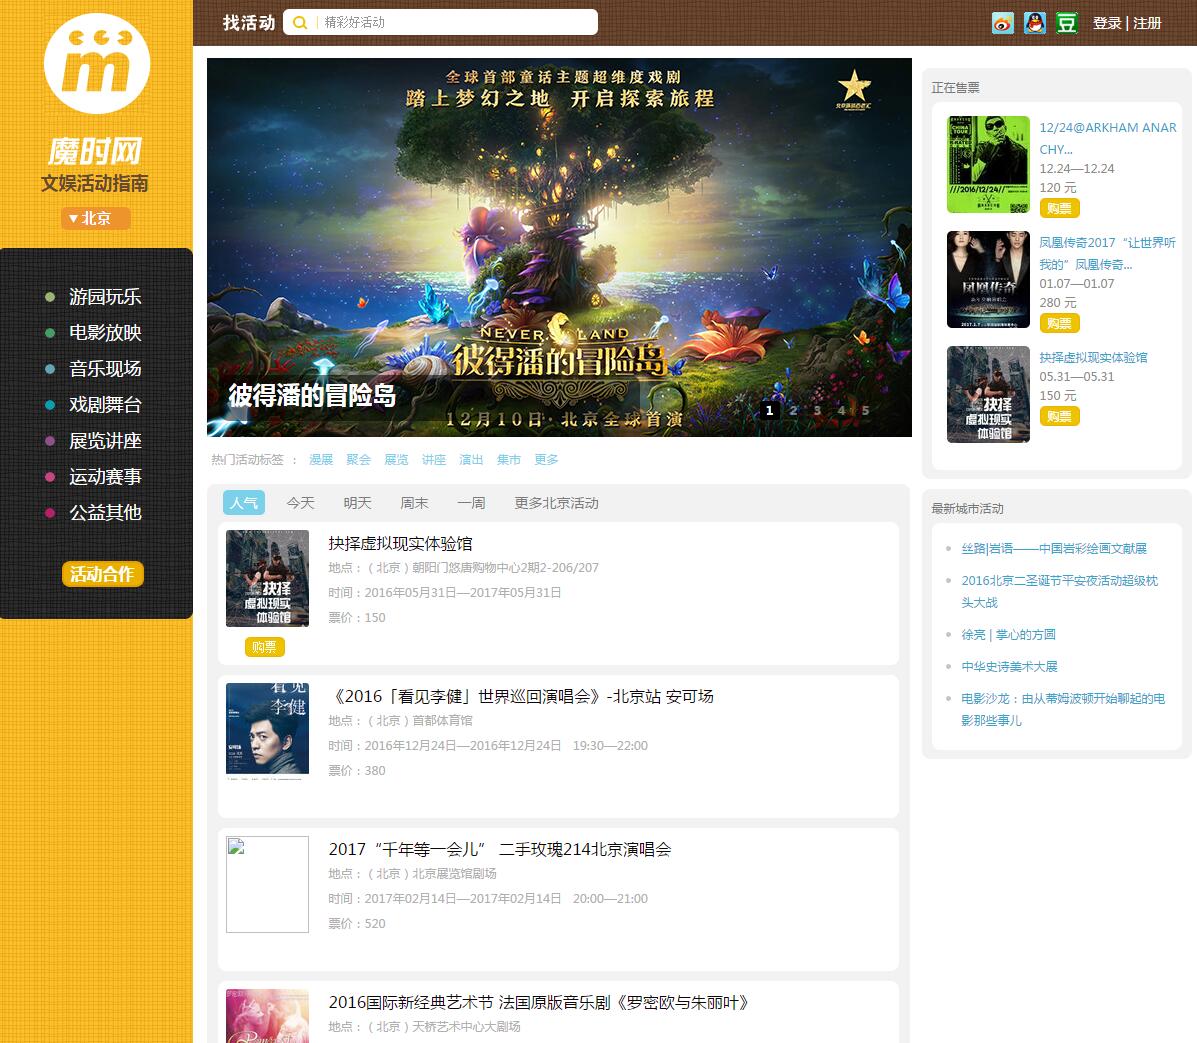The height and width of the screenshot is (1043, 1197).
Task: Select the 漫展 hot tag
Action: tap(321, 459)
